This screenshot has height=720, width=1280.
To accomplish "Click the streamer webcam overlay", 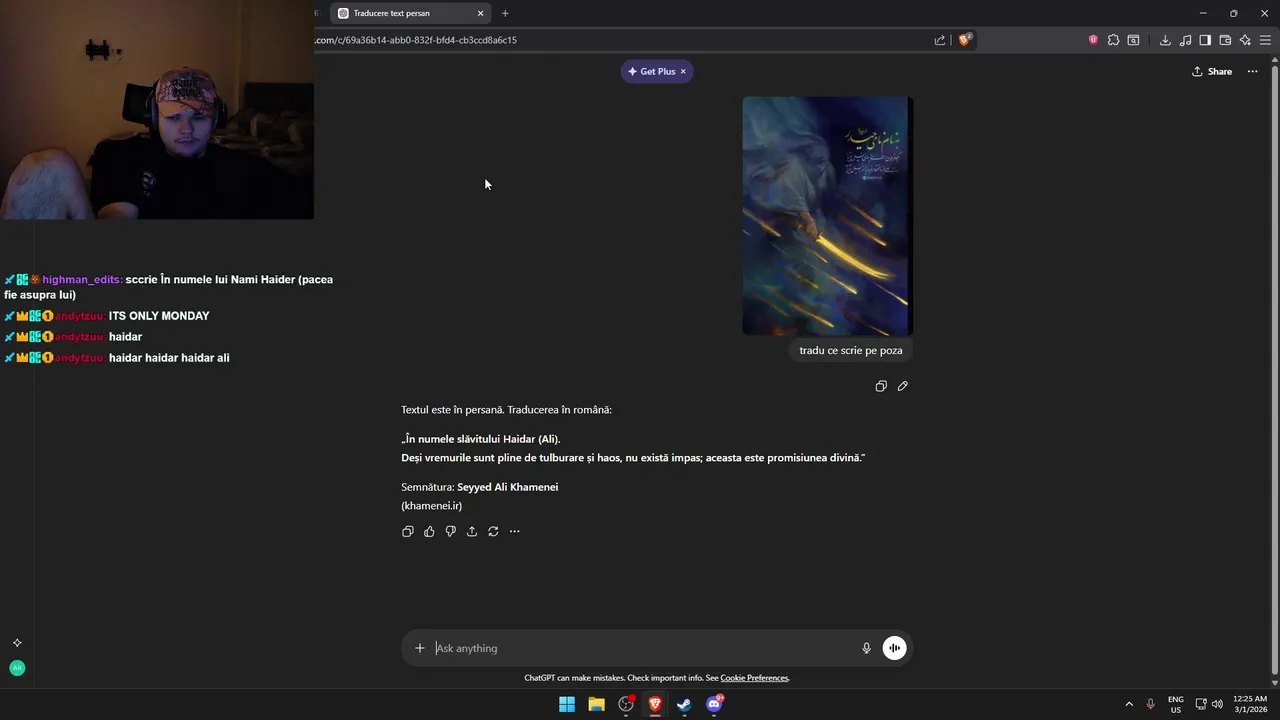I will pyautogui.click(x=157, y=110).
